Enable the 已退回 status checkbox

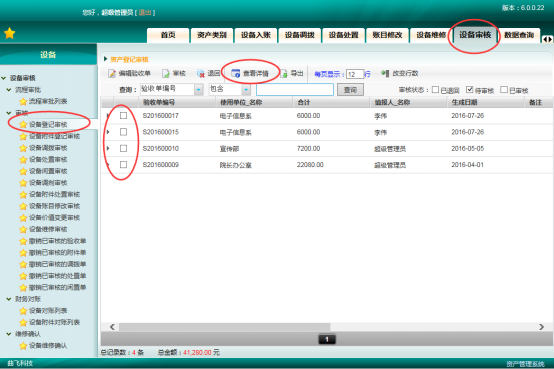pos(435,90)
